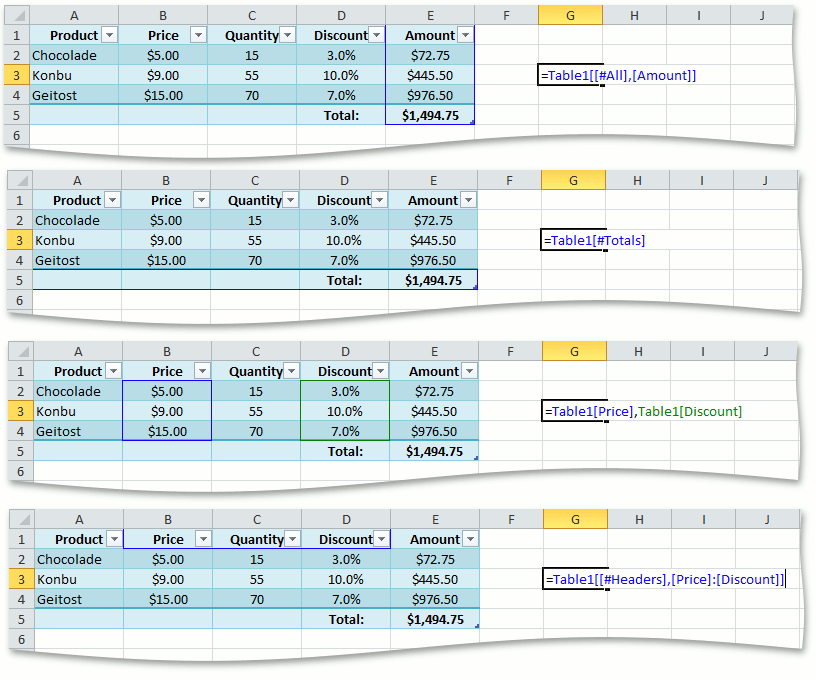The image size is (816, 680).
Task: Click $9.00 cell in the #Headers sheet
Action: point(168,580)
